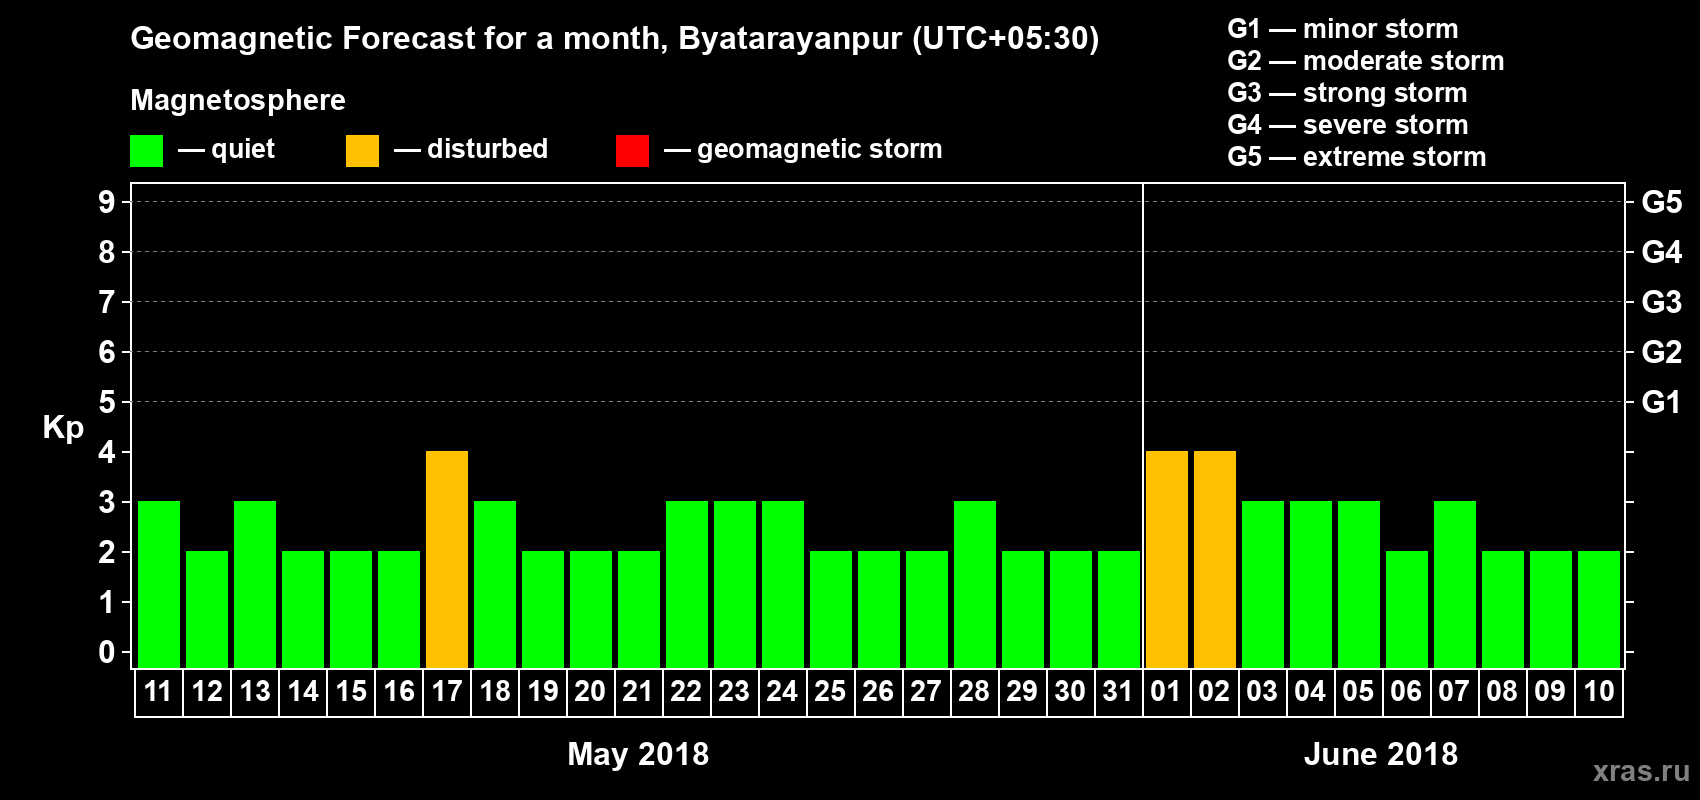Image resolution: width=1700 pixels, height=800 pixels.
Task: Click the '— quiet' legend label
Action: click(x=226, y=149)
